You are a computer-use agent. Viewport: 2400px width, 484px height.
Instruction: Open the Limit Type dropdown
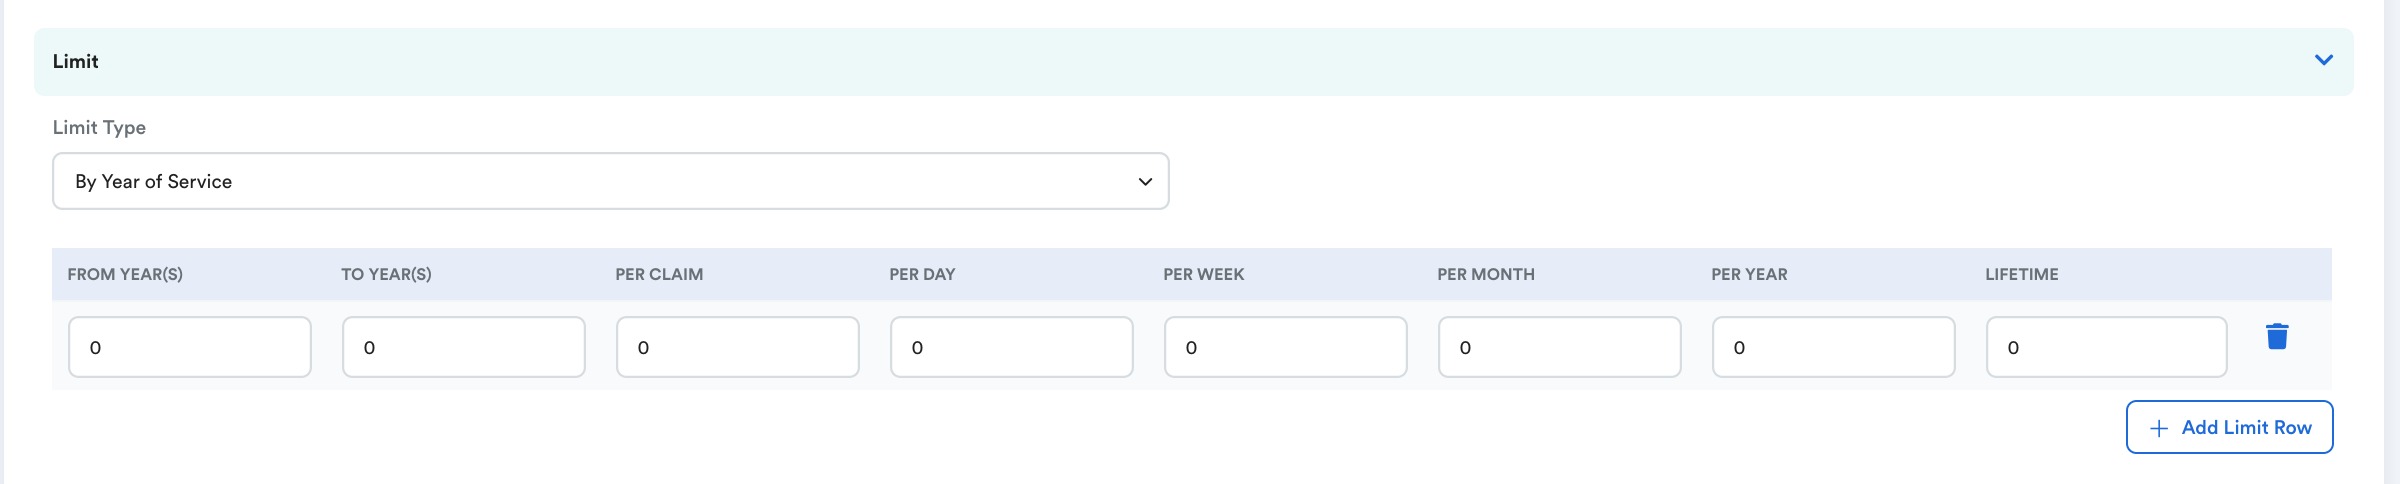click(x=611, y=181)
